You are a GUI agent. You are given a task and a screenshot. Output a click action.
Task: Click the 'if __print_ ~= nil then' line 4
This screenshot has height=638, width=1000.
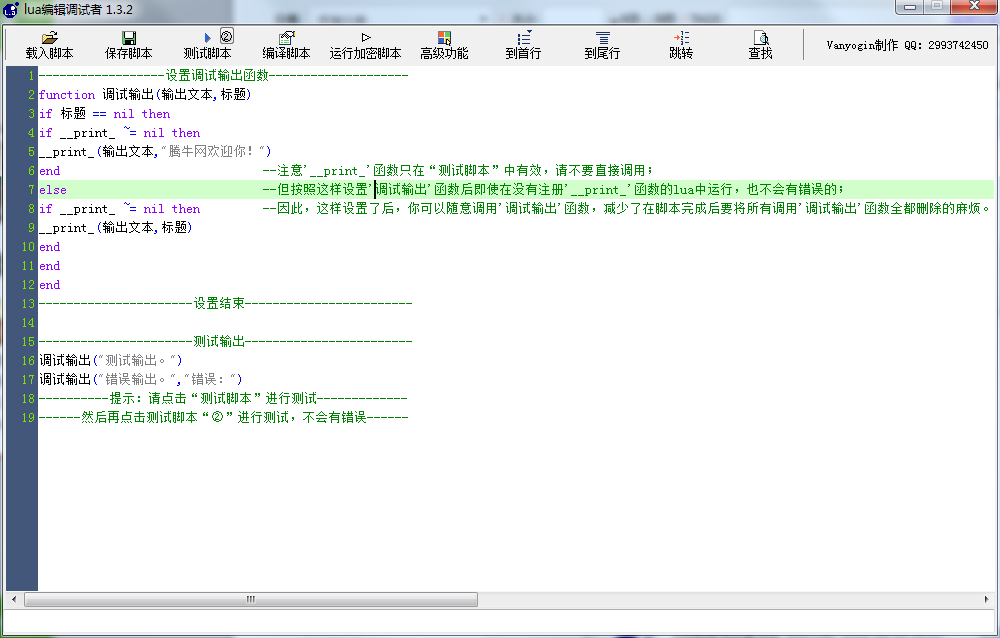pos(120,133)
